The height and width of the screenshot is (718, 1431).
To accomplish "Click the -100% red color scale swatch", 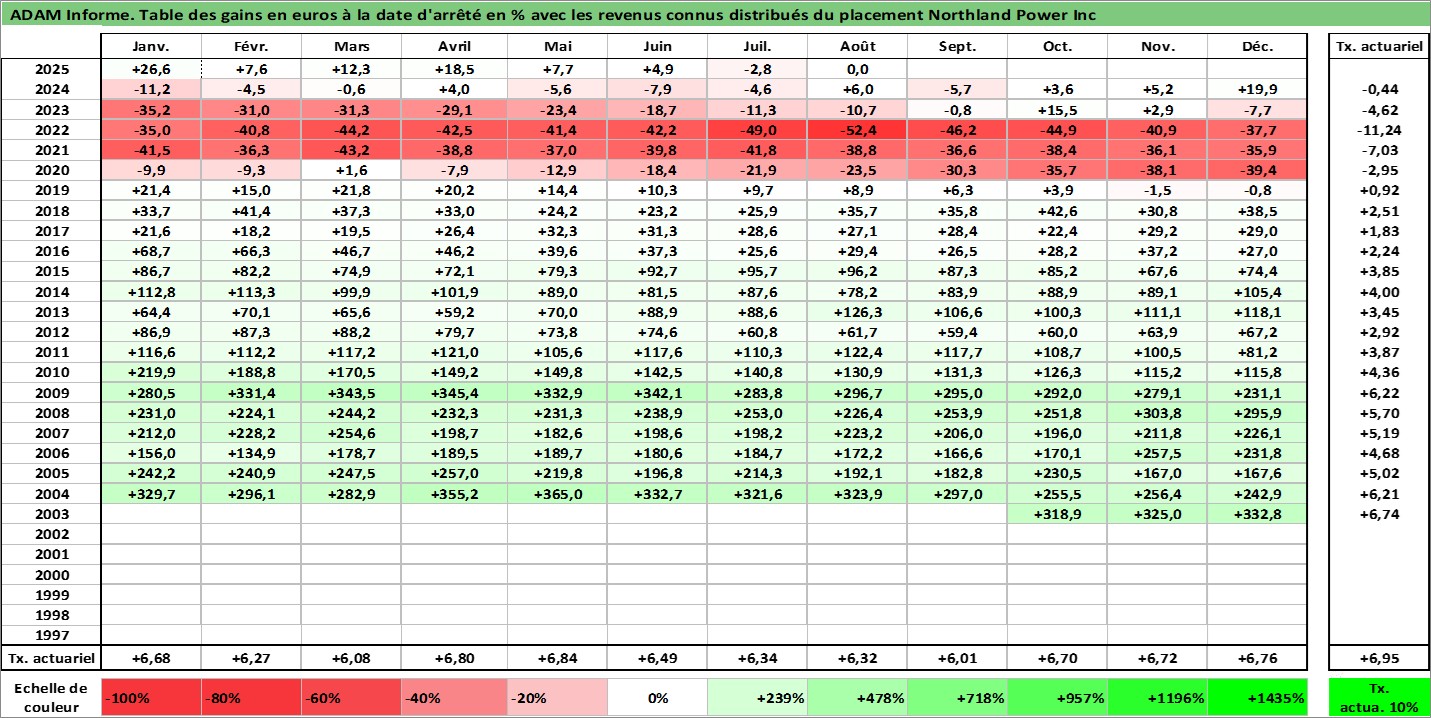I will [x=152, y=697].
